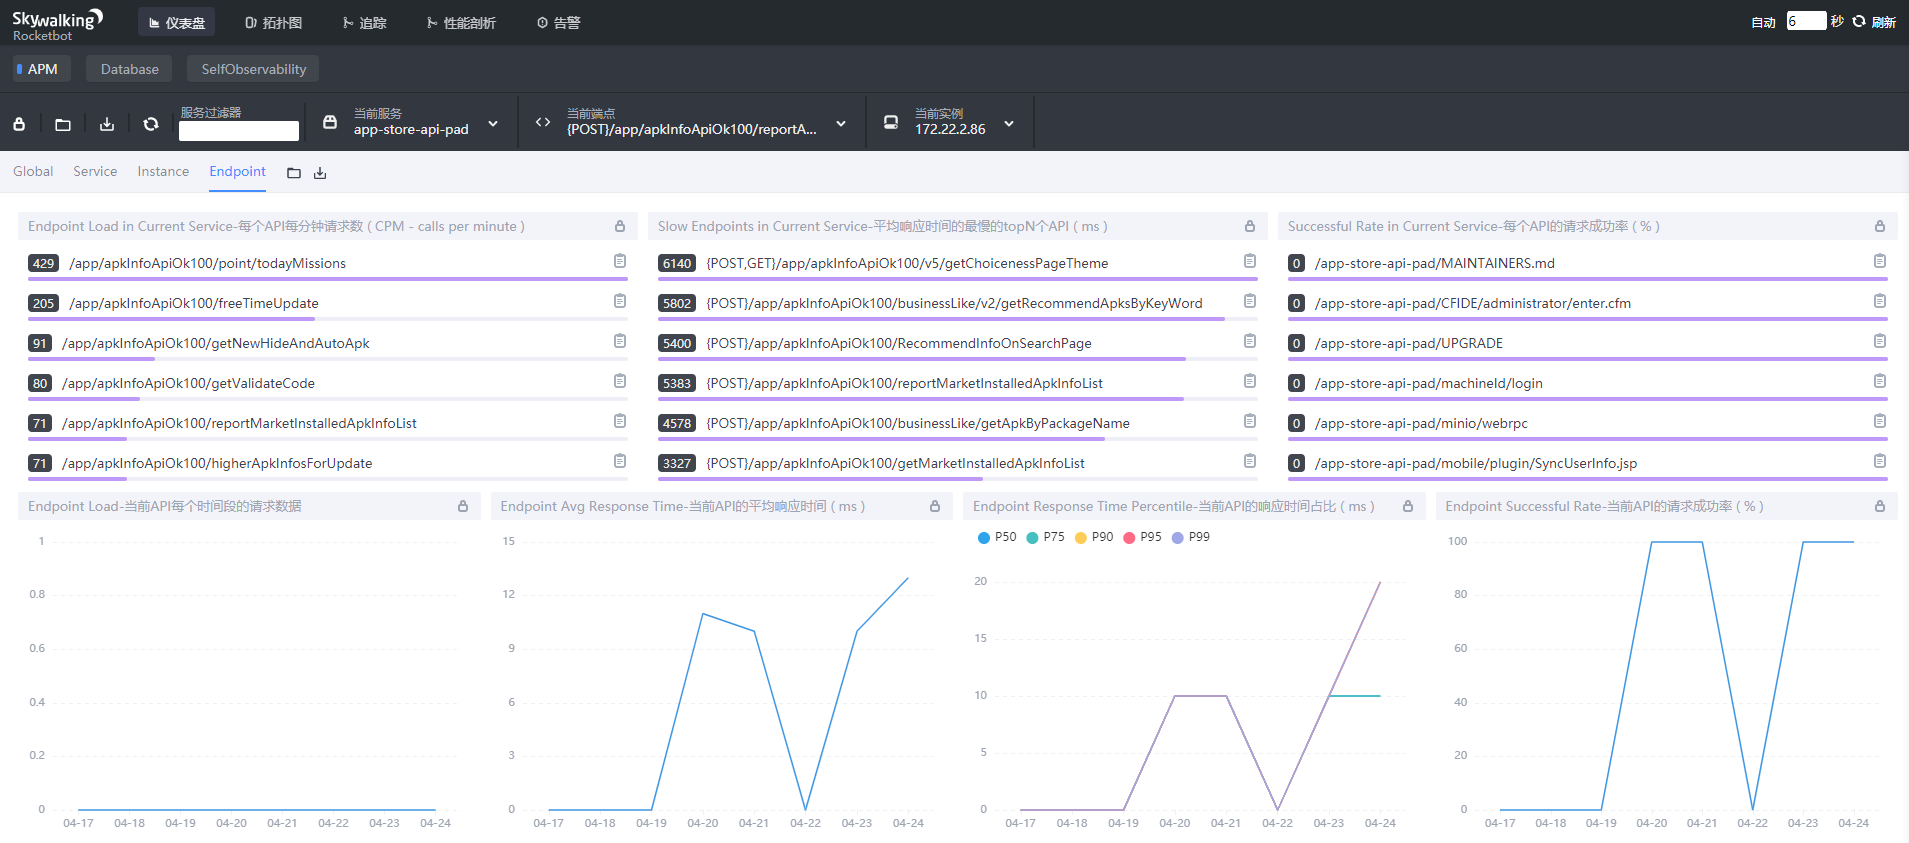
Task: Click the lock icon on the Endpoint Load in Current Service panel
Action: (620, 226)
